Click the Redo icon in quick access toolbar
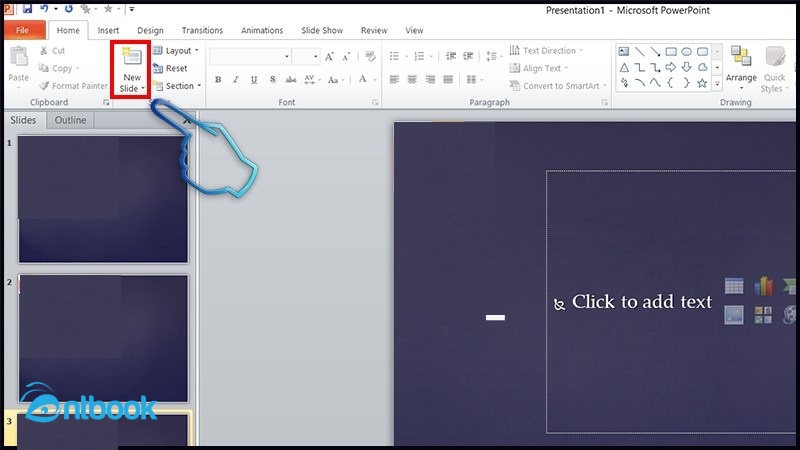800x450 pixels. 69,9
